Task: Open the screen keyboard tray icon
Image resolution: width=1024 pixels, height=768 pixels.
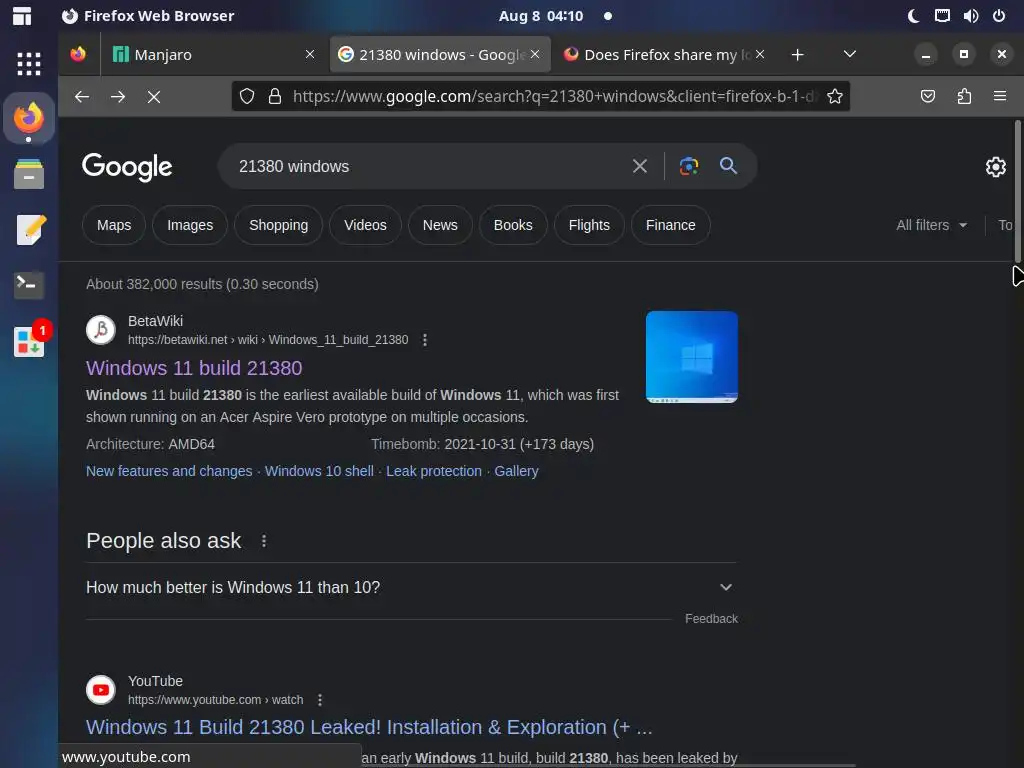Action: (942, 16)
